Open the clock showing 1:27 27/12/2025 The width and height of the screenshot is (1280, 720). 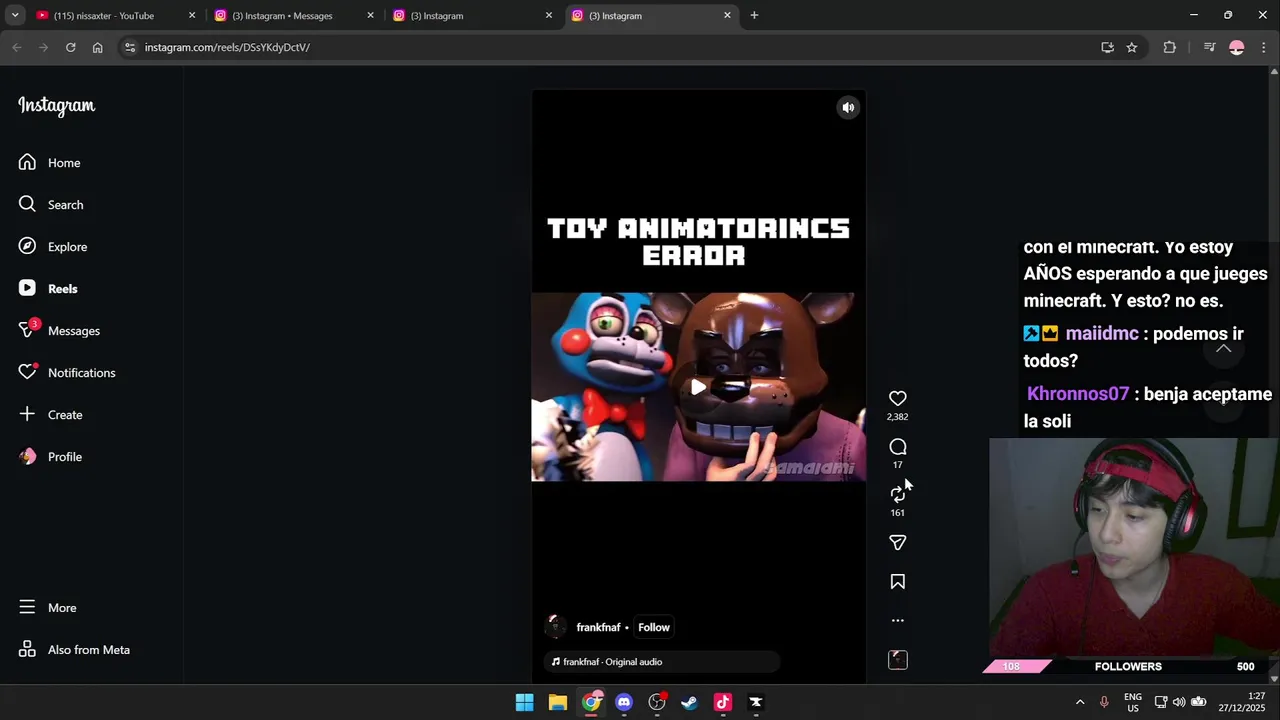(1241, 702)
